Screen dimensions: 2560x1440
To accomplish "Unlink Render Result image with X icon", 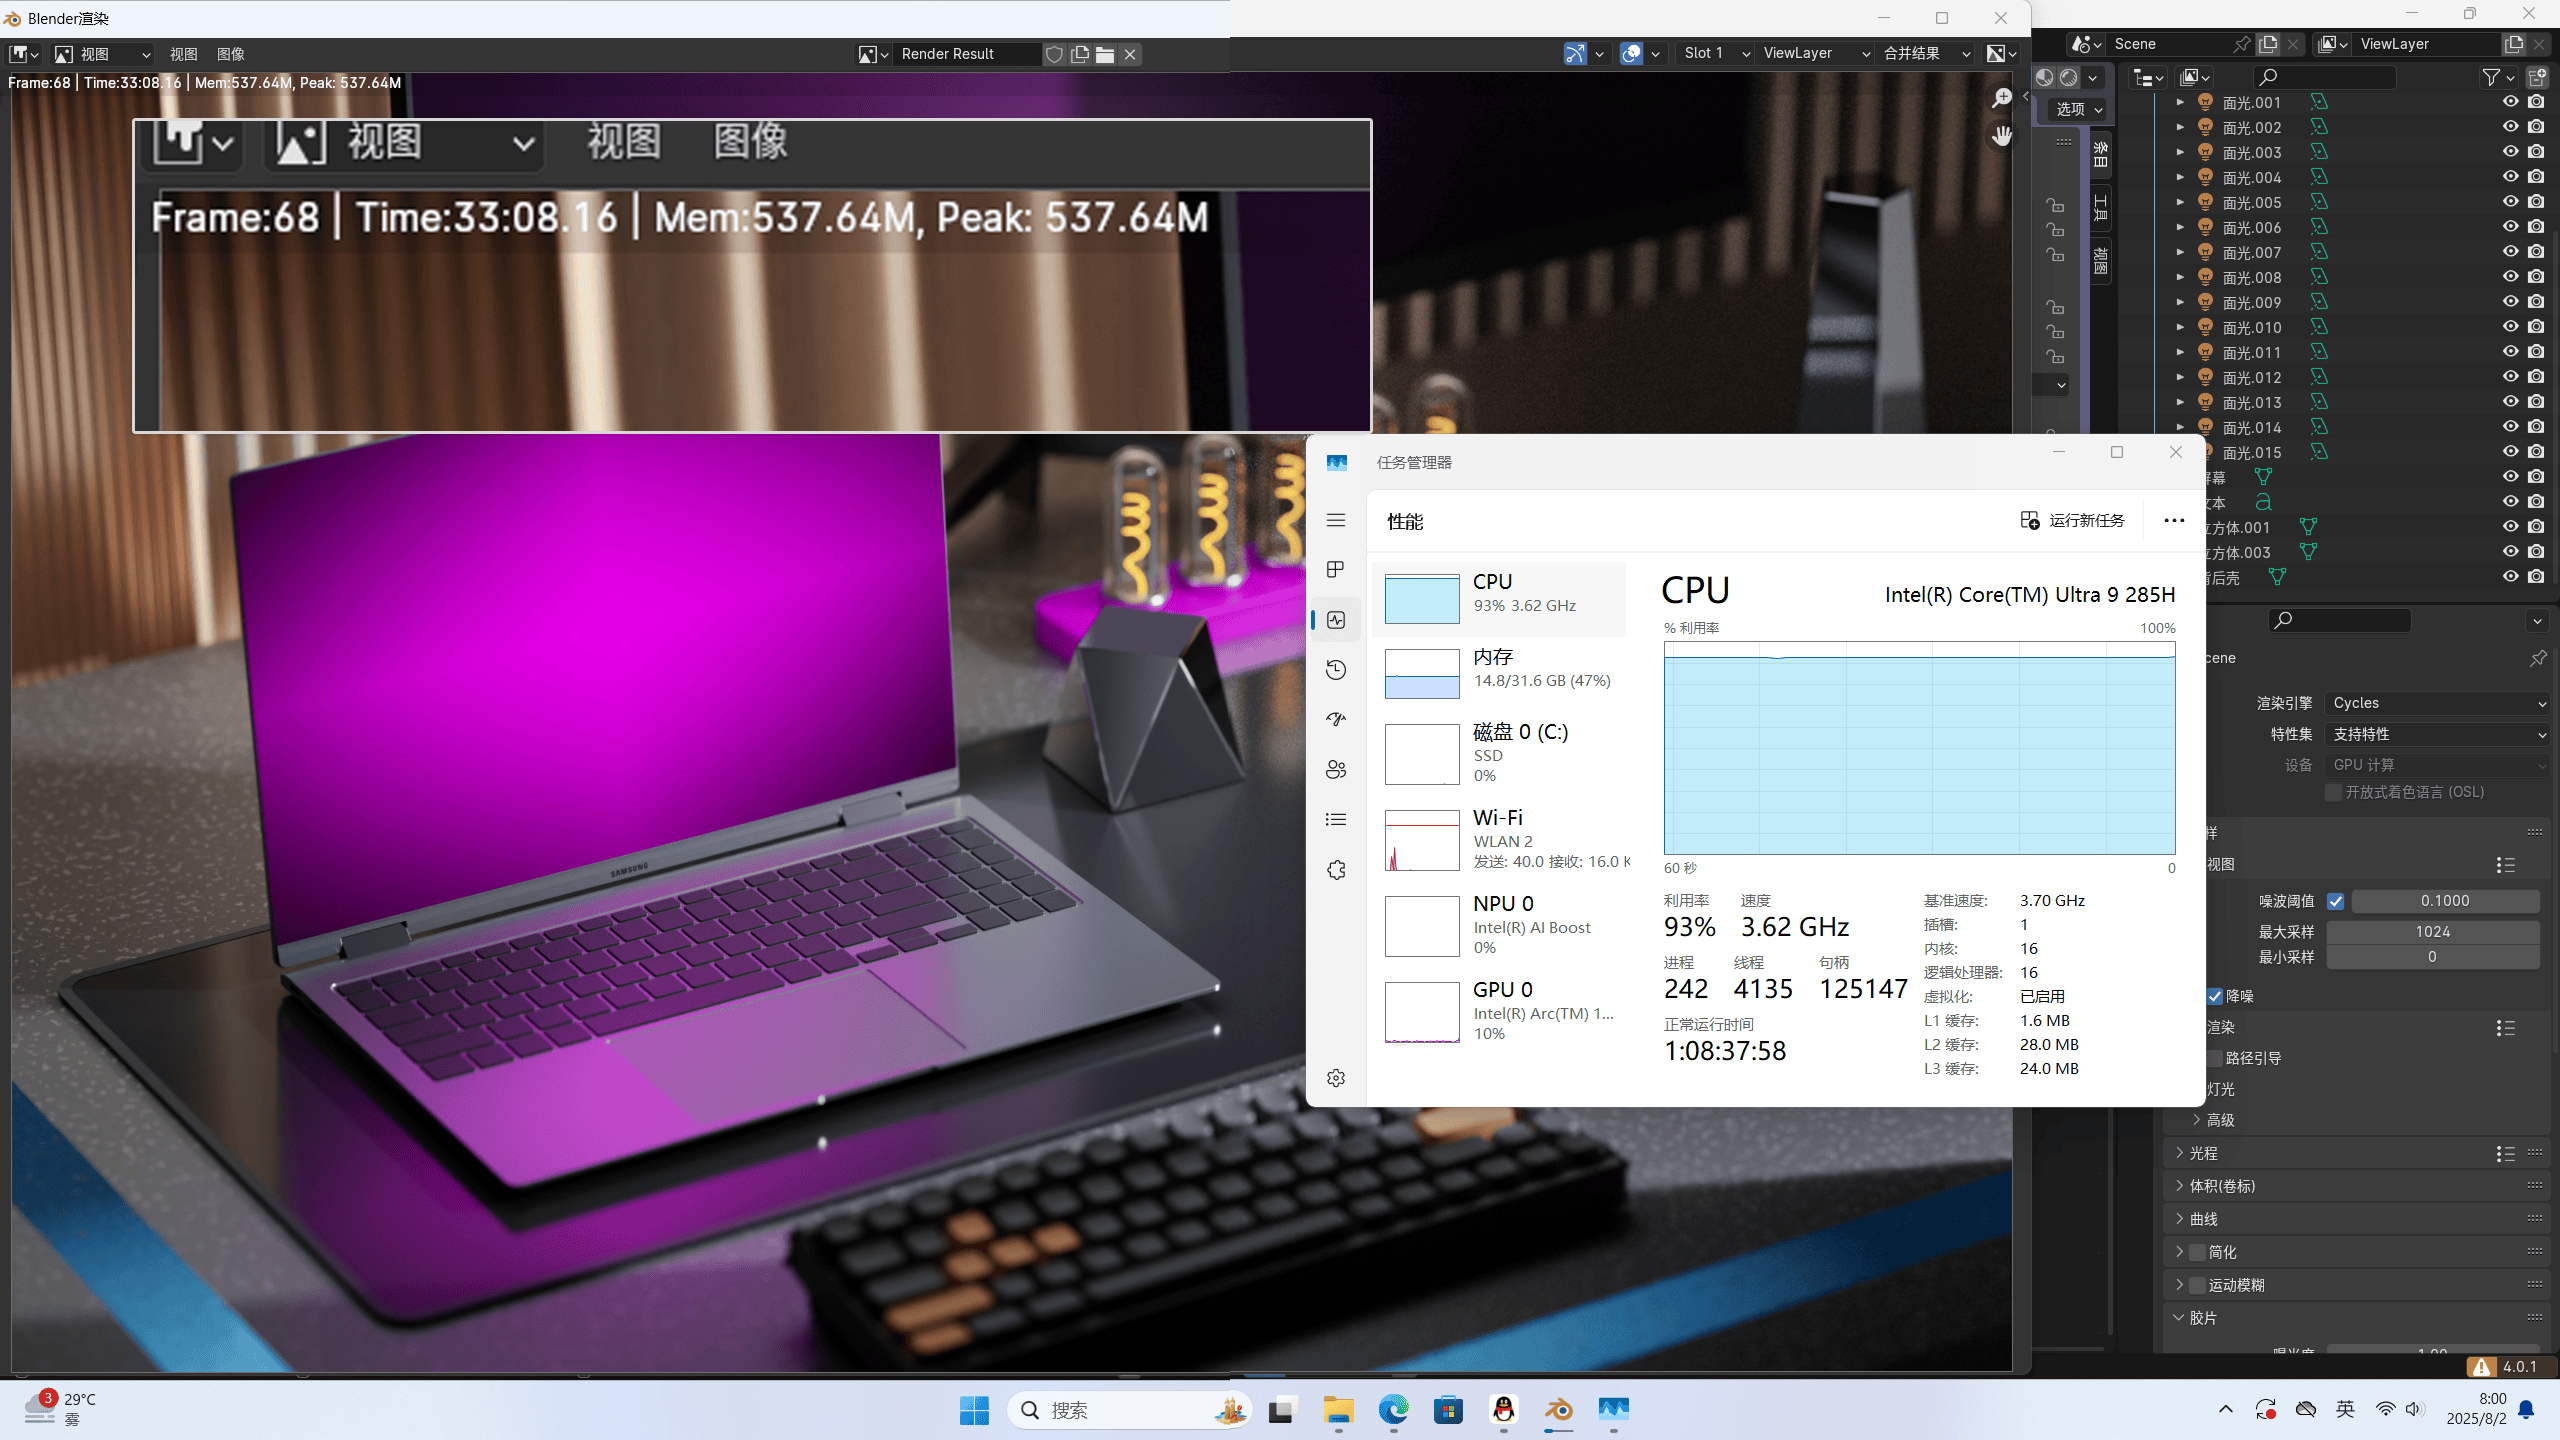I will [x=1130, y=54].
